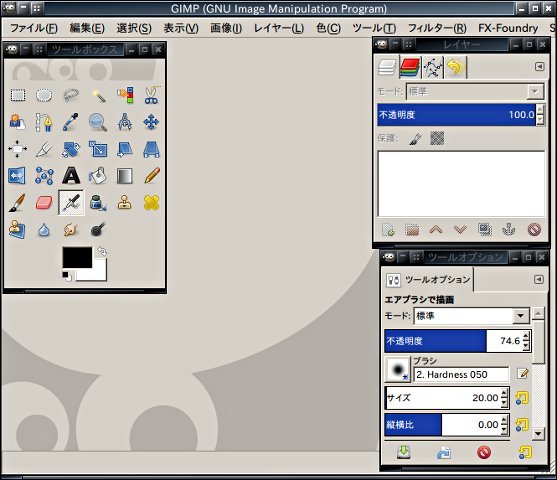Open the ファイル(F) menu

(34, 28)
